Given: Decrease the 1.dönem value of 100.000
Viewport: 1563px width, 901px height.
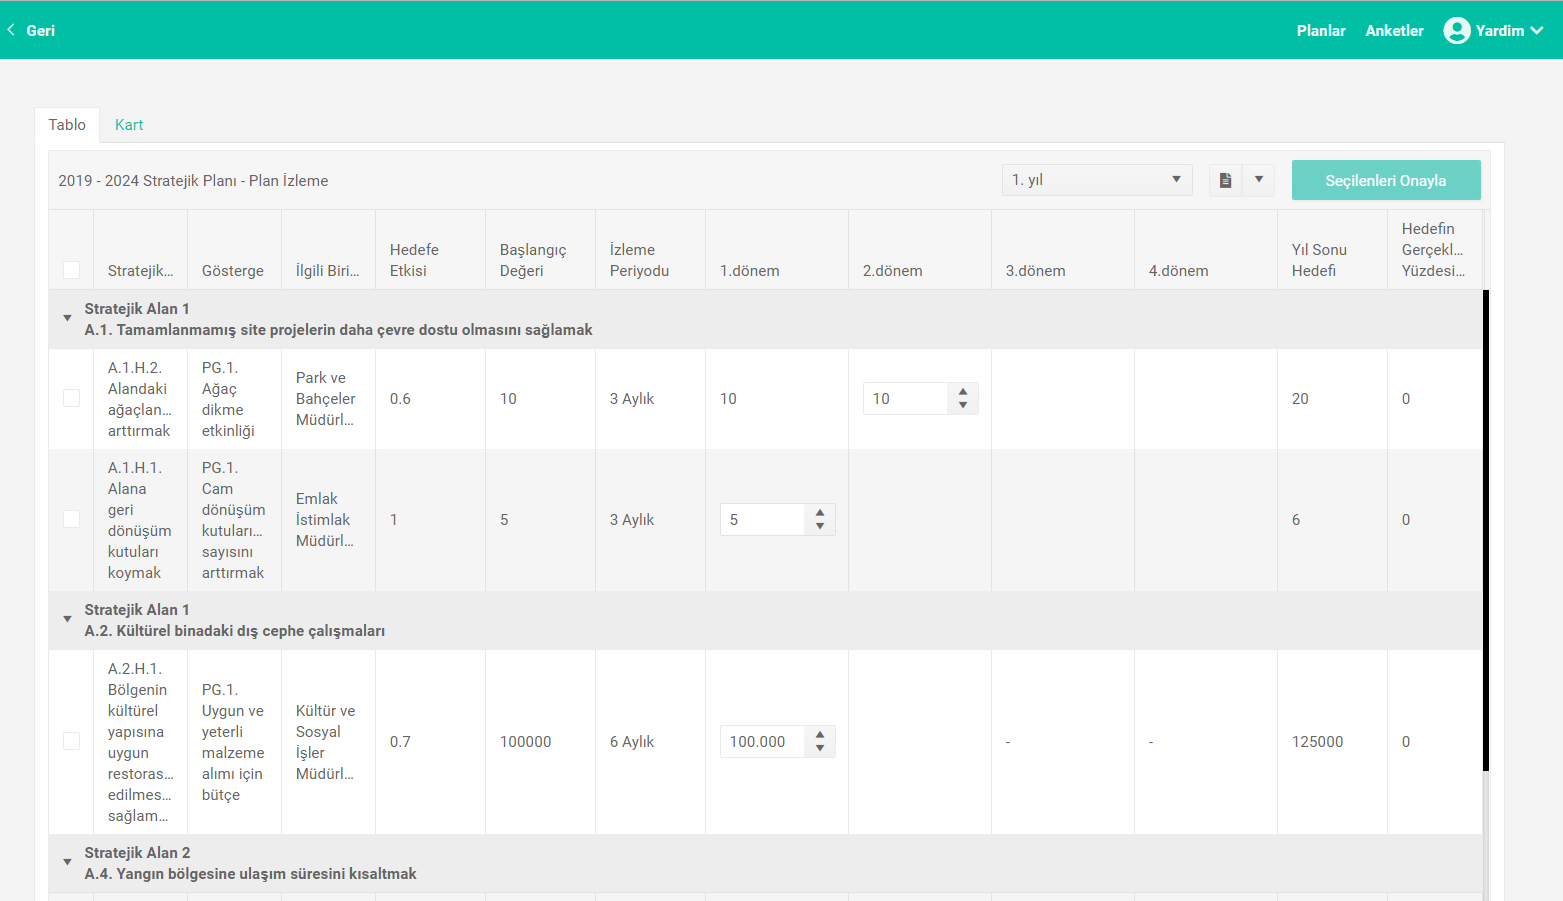Looking at the screenshot, I should click(x=820, y=748).
